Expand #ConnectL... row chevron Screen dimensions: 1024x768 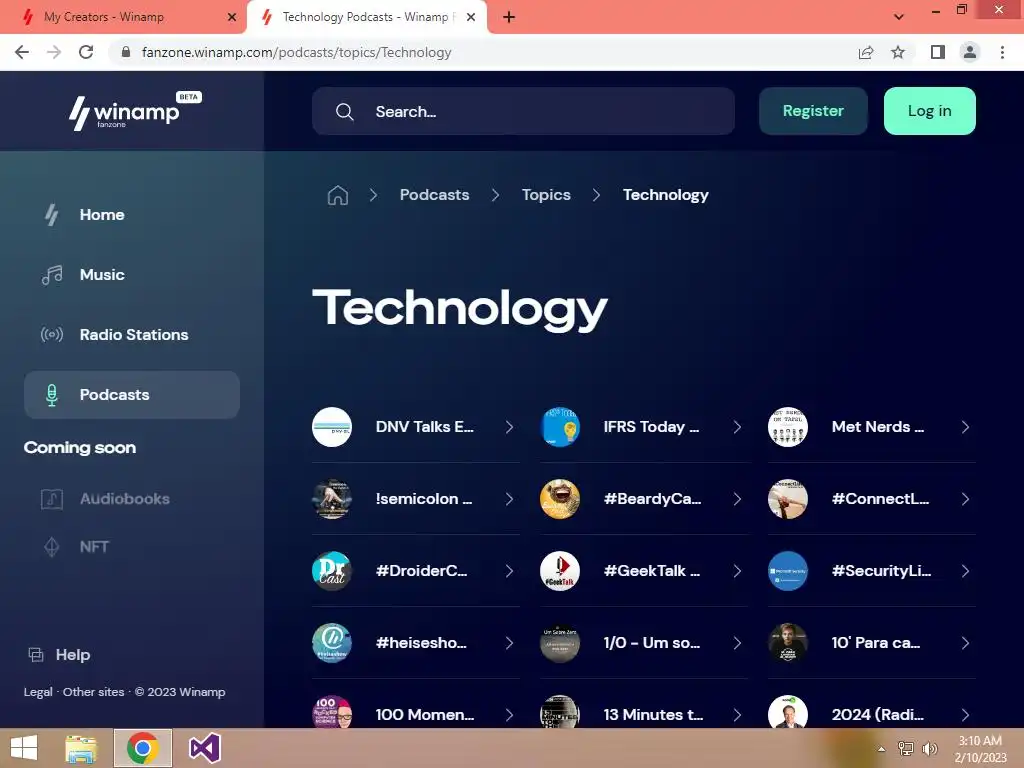(965, 499)
